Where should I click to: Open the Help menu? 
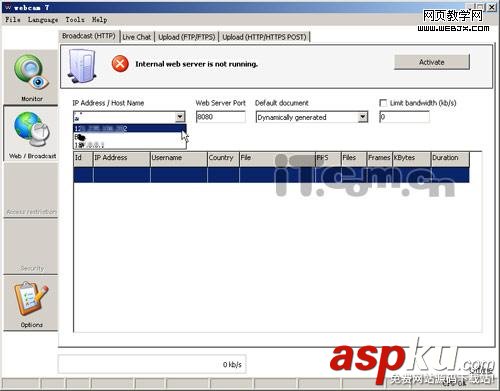[x=99, y=20]
